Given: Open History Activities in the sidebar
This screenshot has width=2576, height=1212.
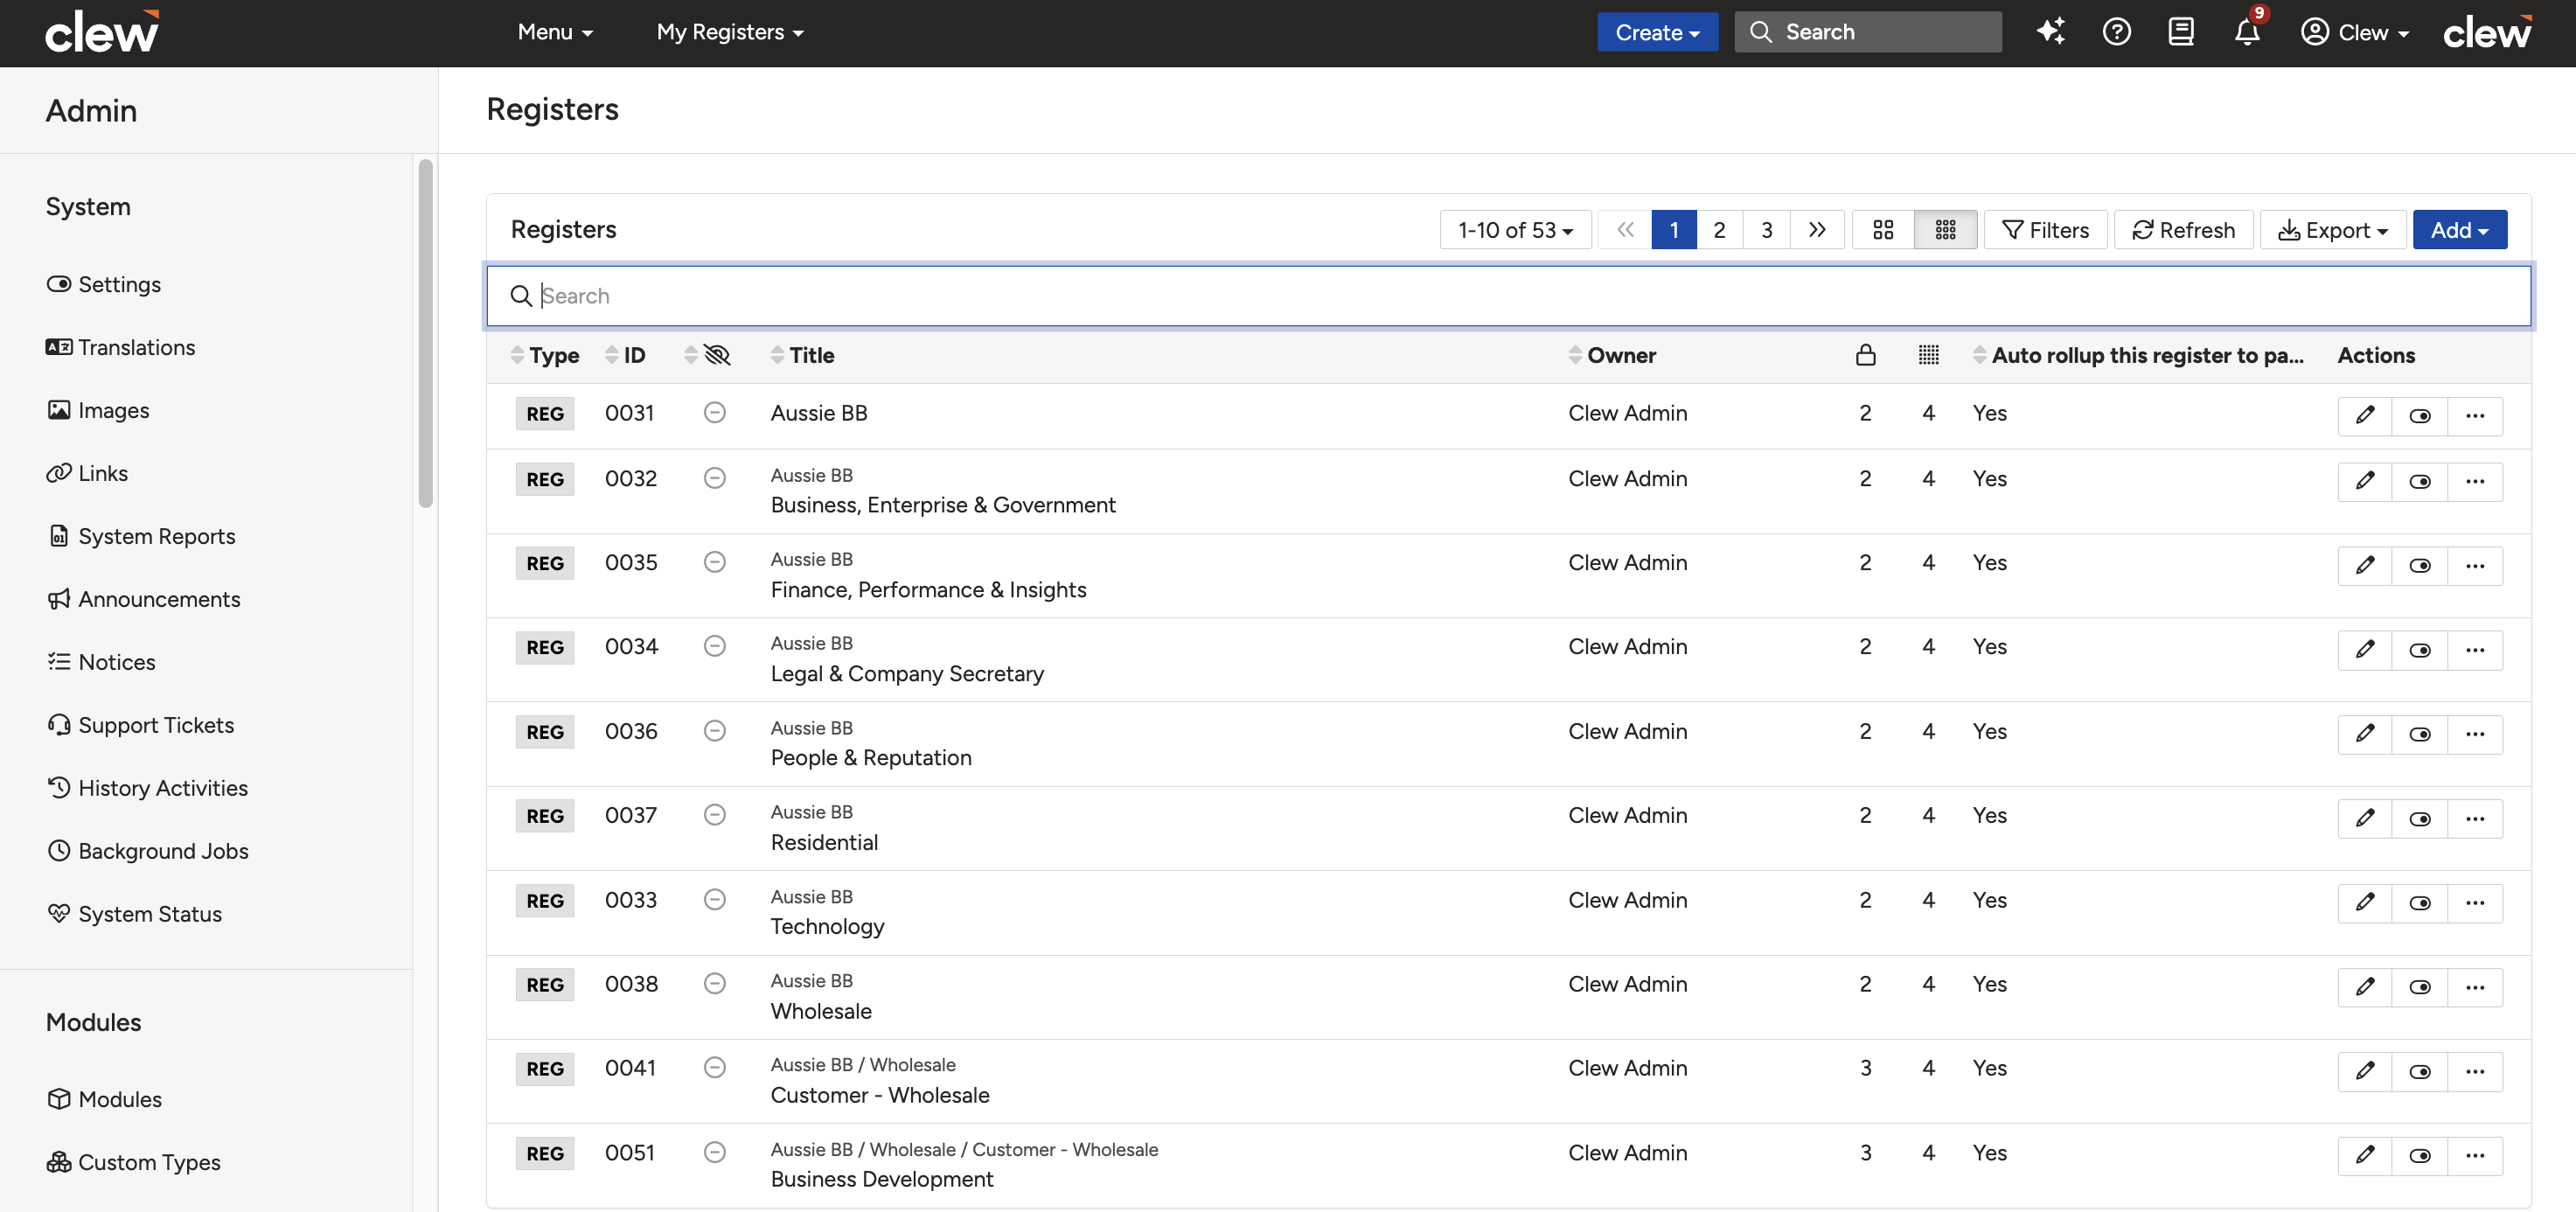Looking at the screenshot, I should [147, 788].
